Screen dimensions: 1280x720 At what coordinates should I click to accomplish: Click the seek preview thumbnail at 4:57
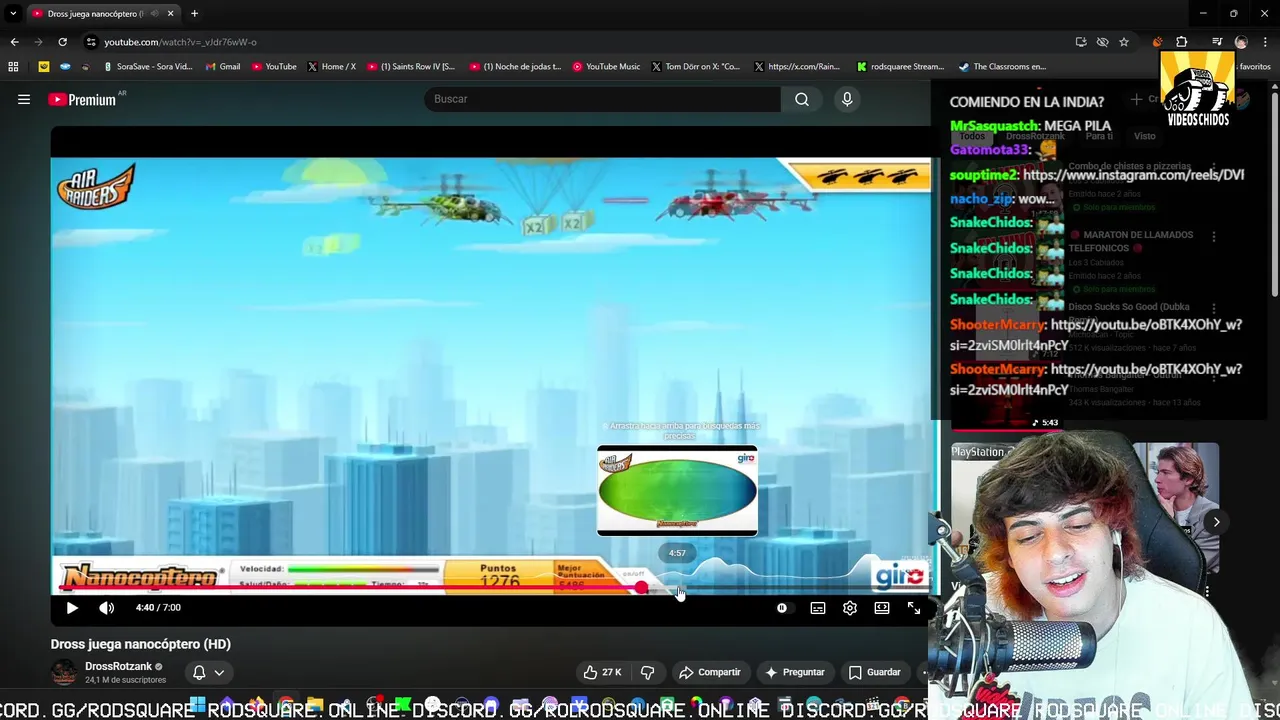click(x=677, y=491)
